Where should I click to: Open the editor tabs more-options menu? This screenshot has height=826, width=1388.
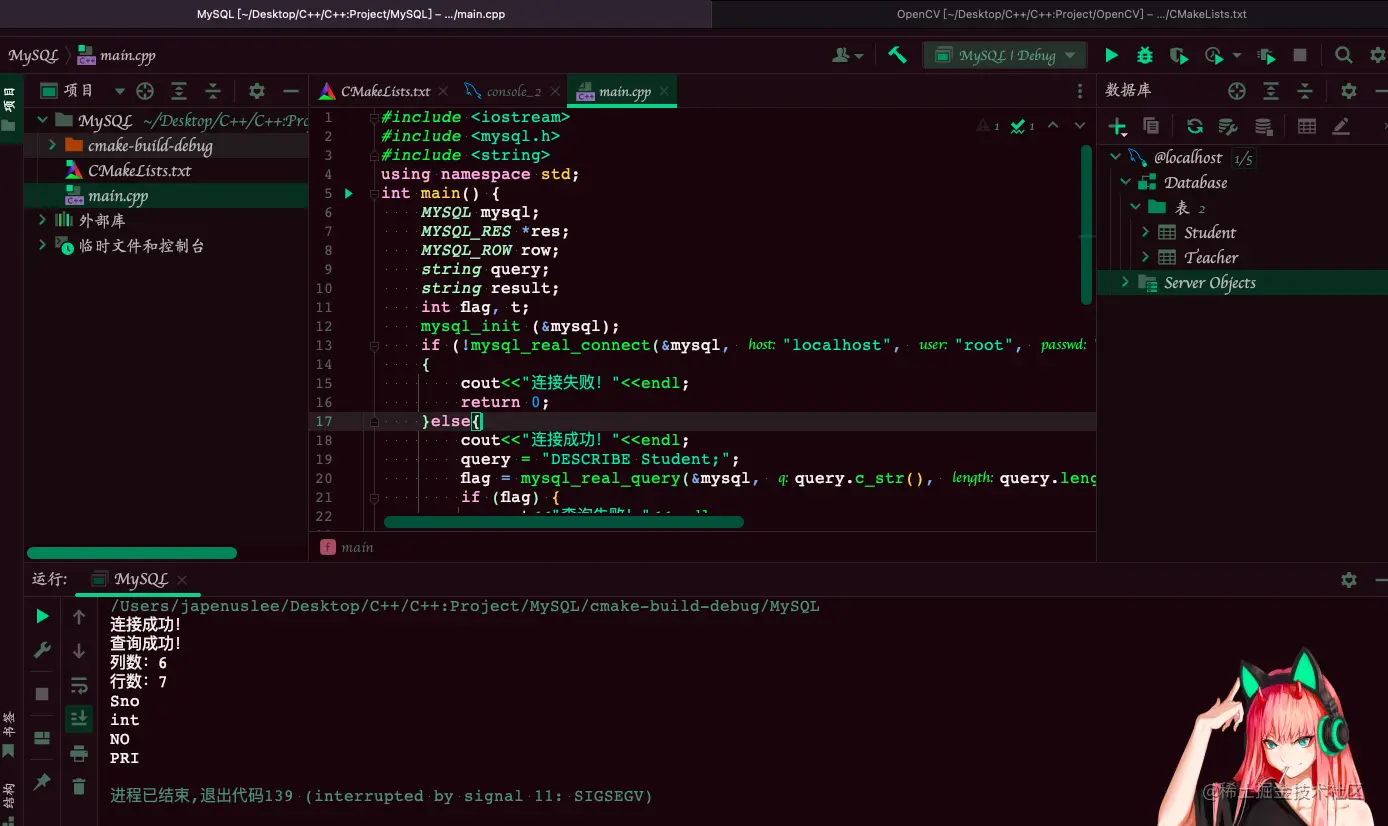pyautogui.click(x=1079, y=91)
